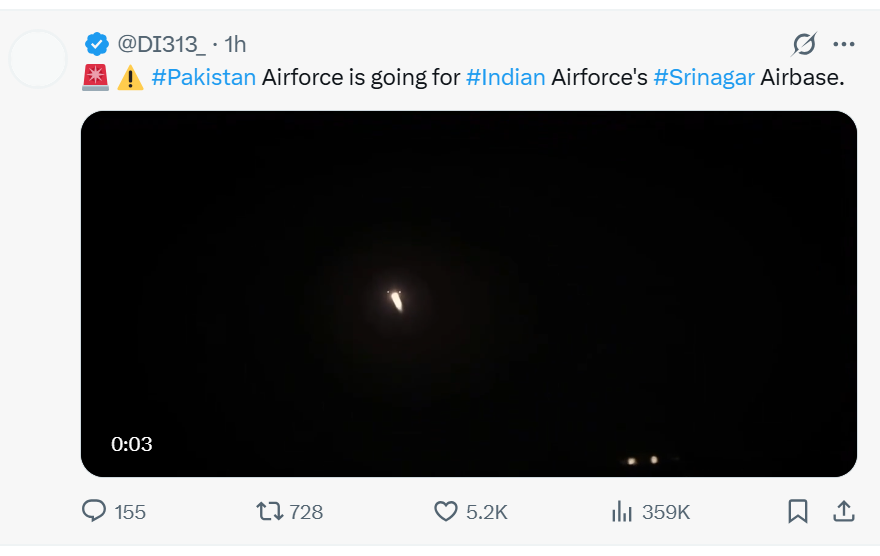
Task: Like the post with the heart icon
Action: 446,512
